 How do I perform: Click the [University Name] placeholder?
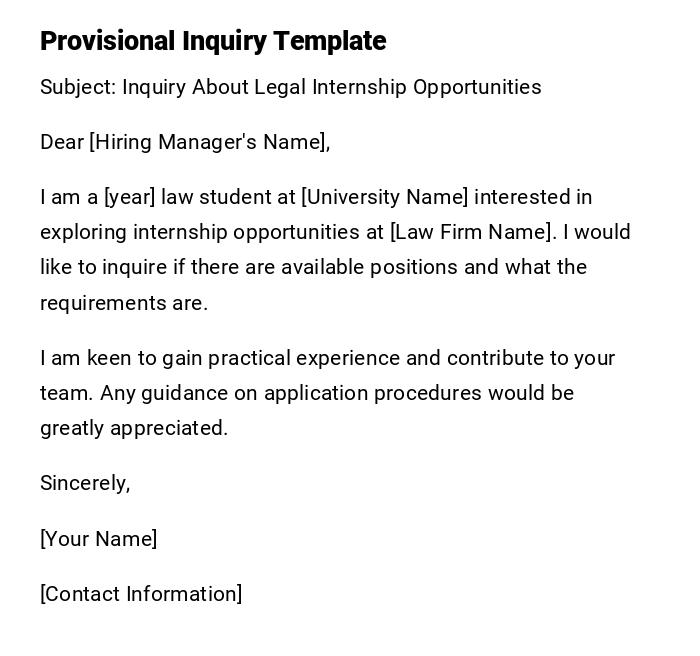(x=384, y=197)
